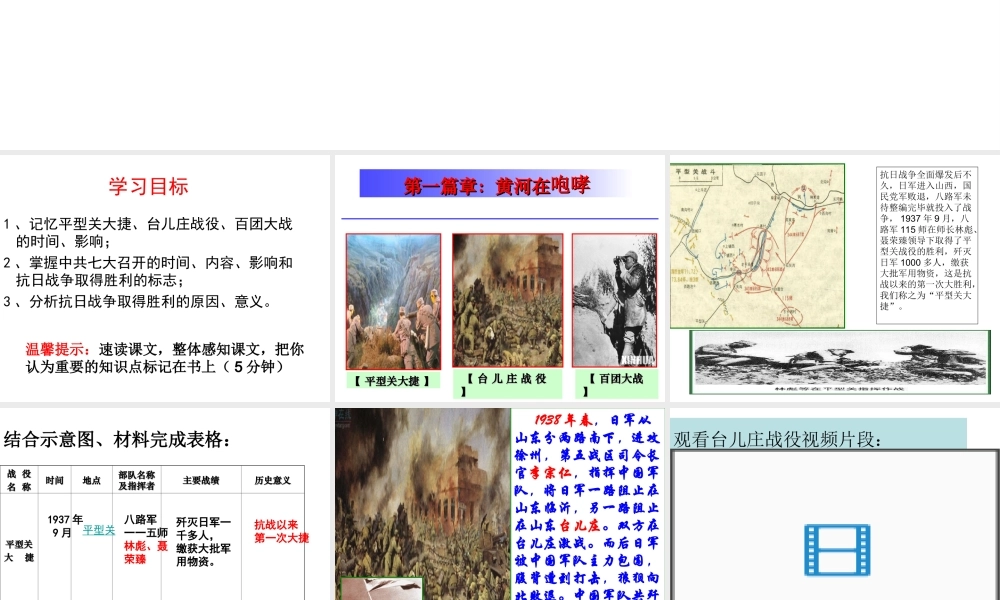Open the 平型关战斗 battle map image
Image resolution: width=1000 pixels, height=600 pixels.
coord(758,246)
